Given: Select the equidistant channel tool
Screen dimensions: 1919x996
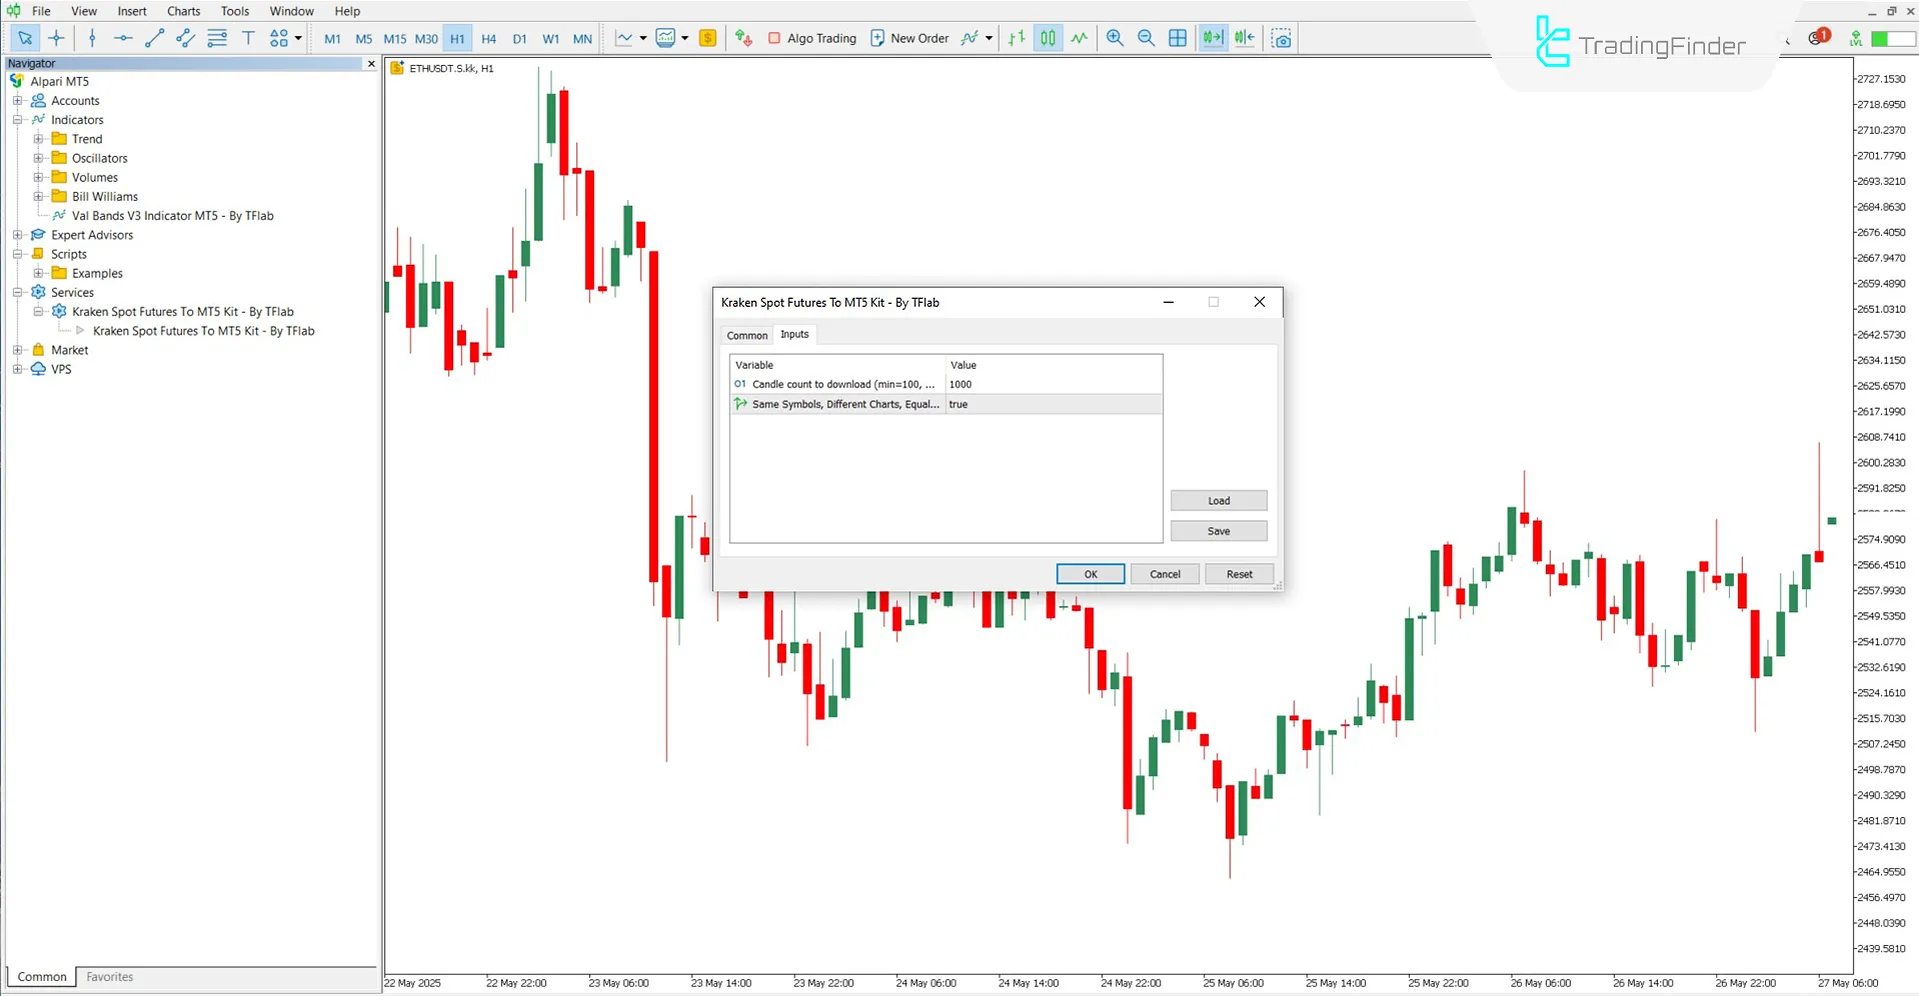Looking at the screenshot, I should [185, 38].
